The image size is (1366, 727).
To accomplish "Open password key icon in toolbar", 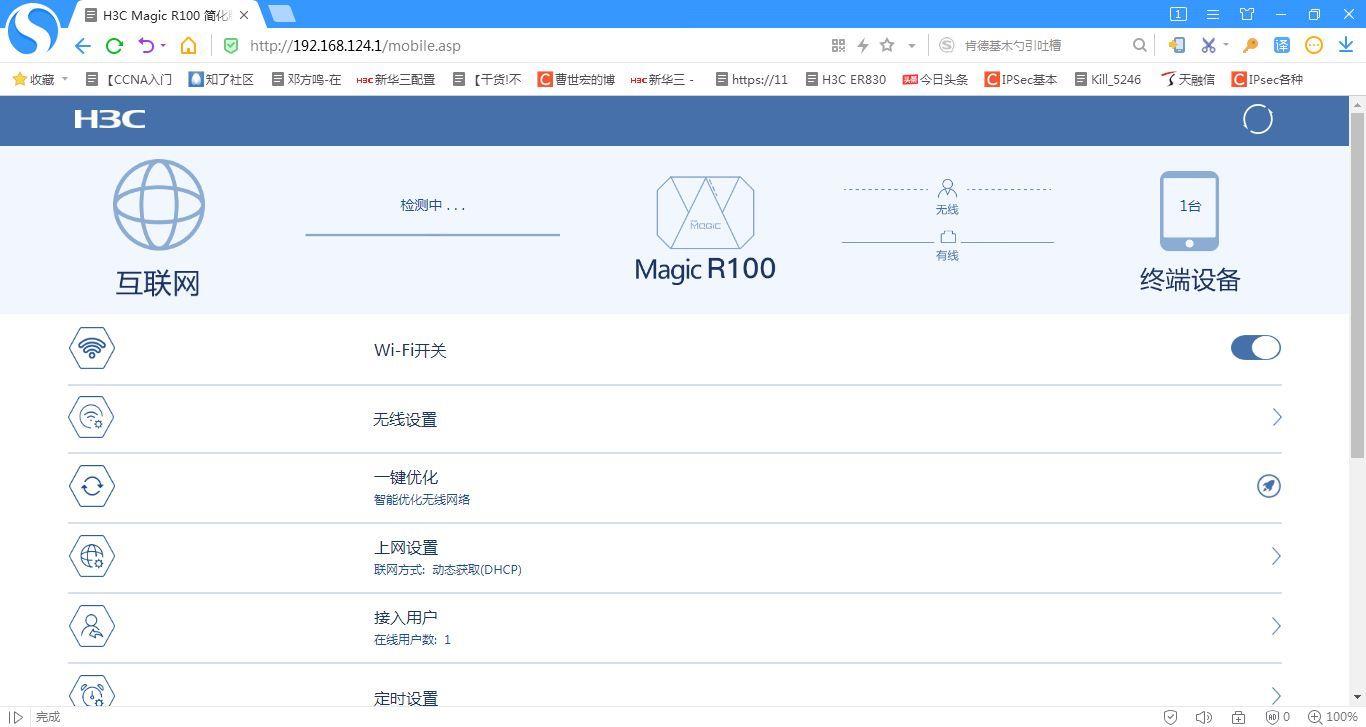I will tap(1250, 45).
